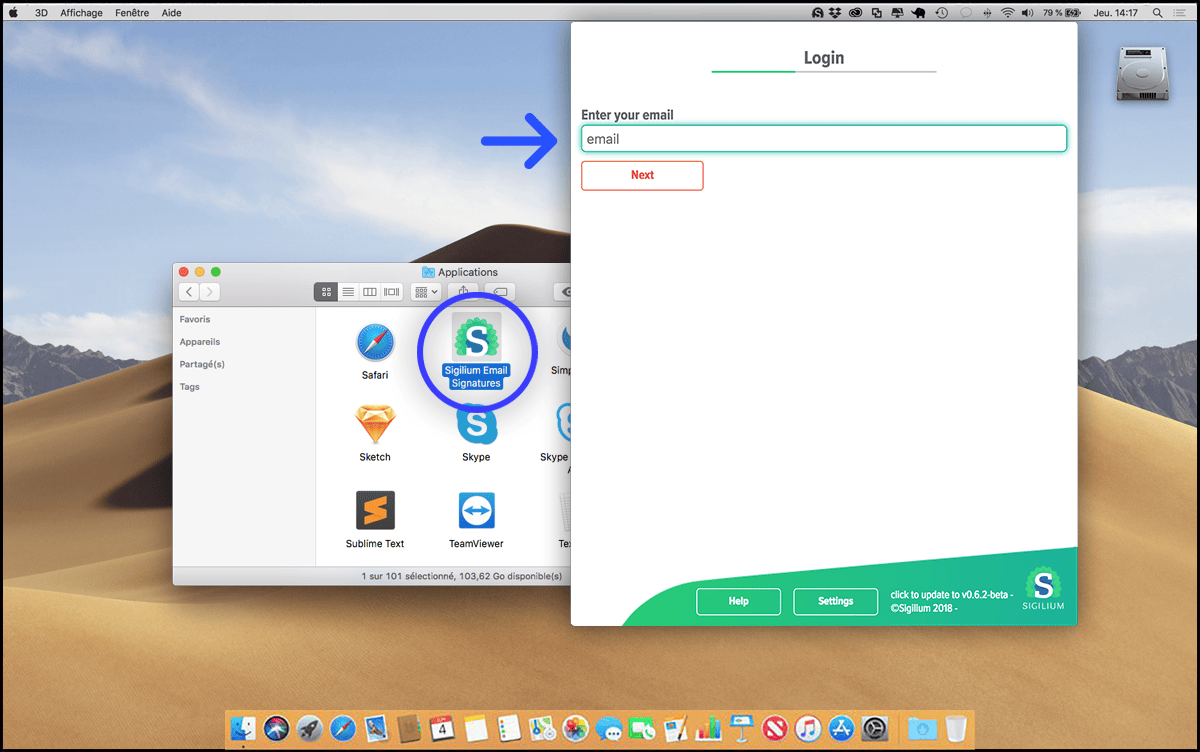Open the Fenêtre menu
Screen dimensions: 1200x752
131,13
